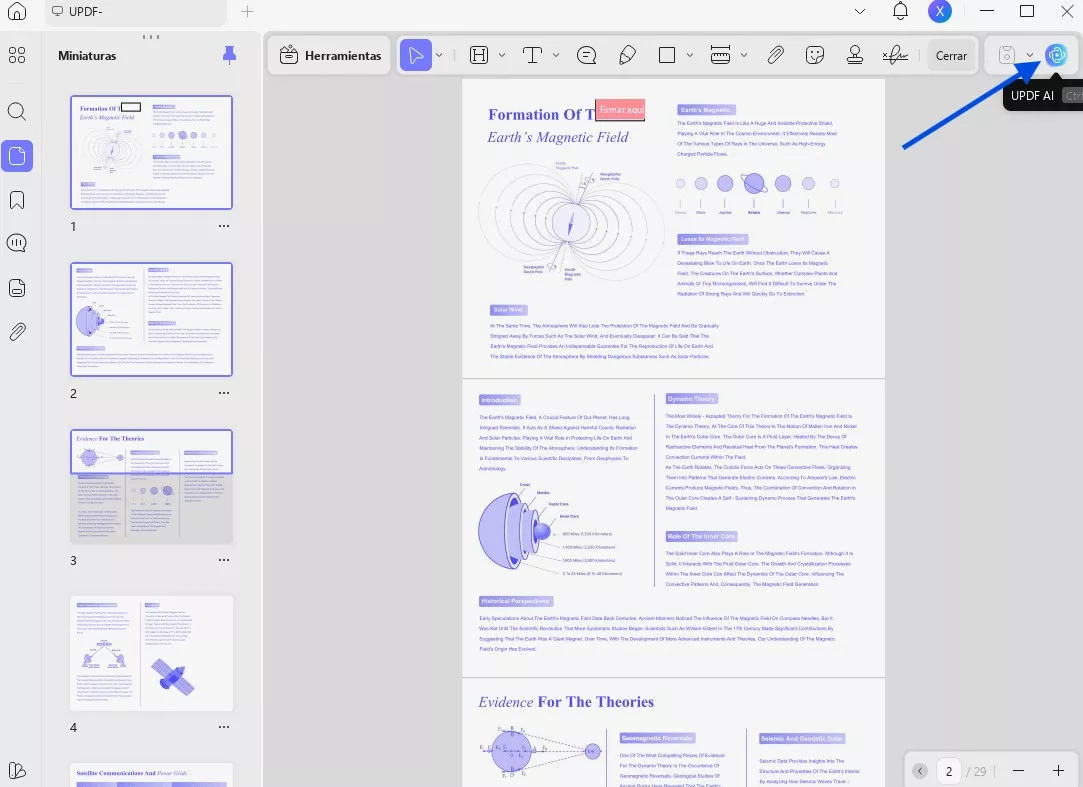
Task: Open options menu for page 3 thumbnail
Action: point(224,560)
